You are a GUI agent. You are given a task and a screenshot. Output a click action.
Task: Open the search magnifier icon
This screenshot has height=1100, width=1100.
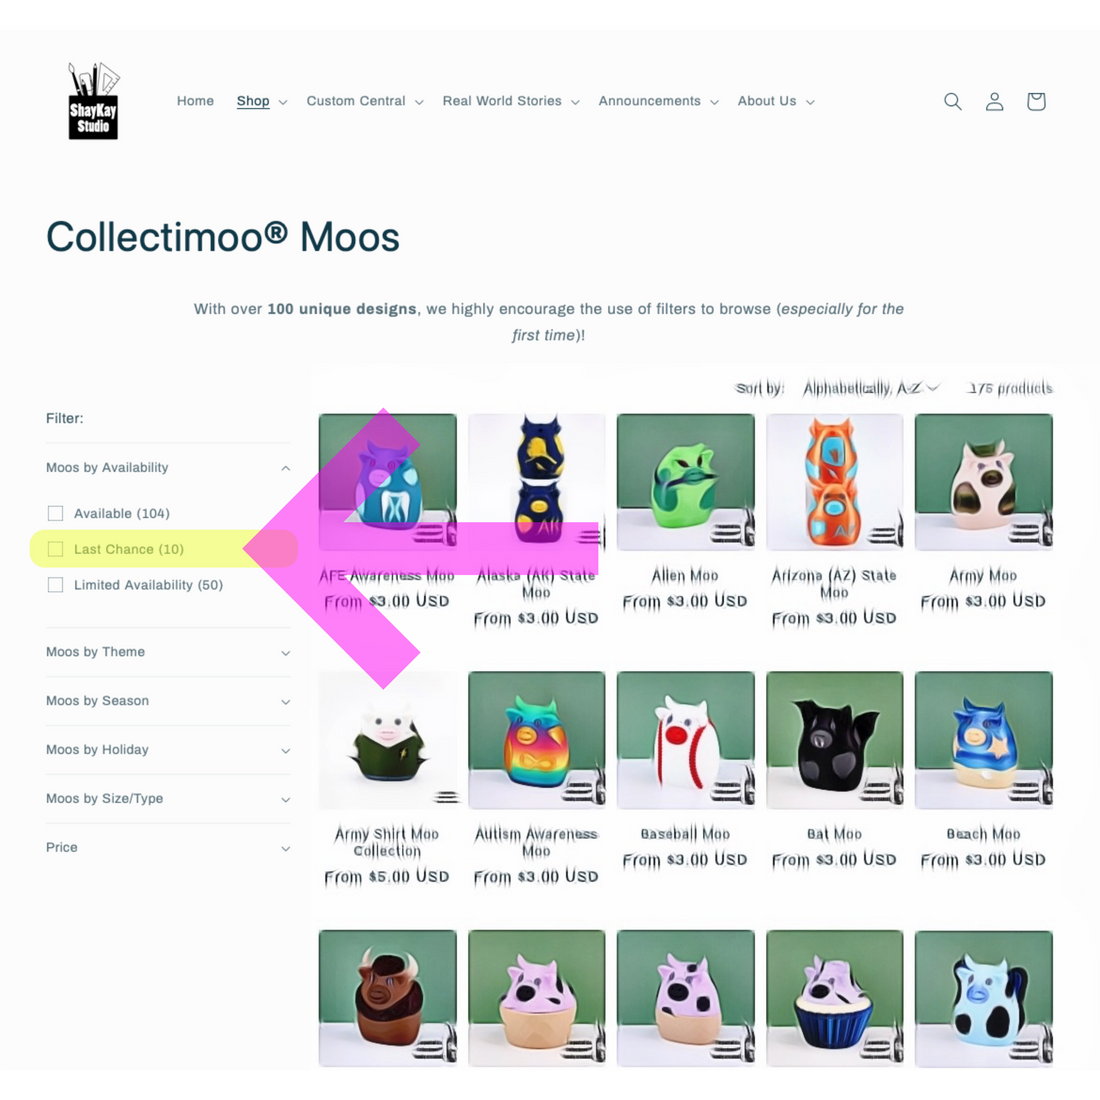[x=952, y=102]
